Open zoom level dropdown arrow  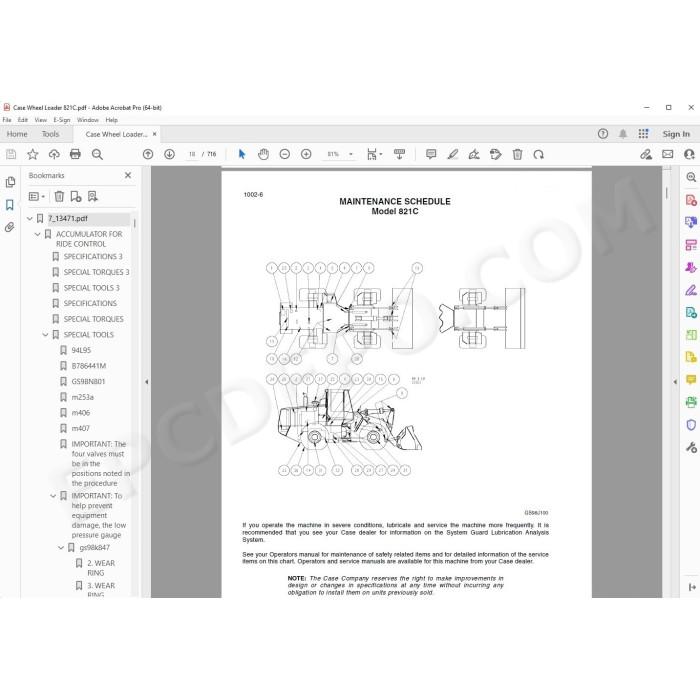tap(351, 154)
